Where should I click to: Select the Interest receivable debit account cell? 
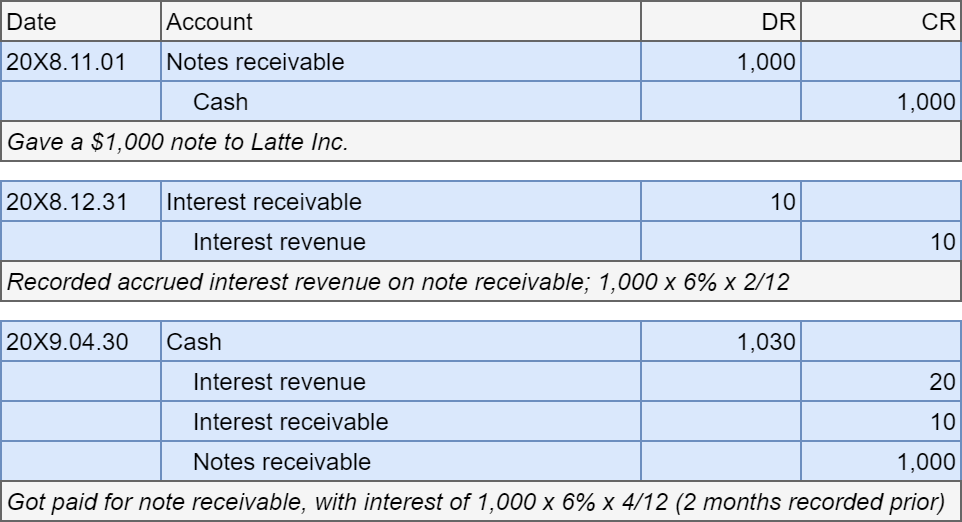[401, 201]
